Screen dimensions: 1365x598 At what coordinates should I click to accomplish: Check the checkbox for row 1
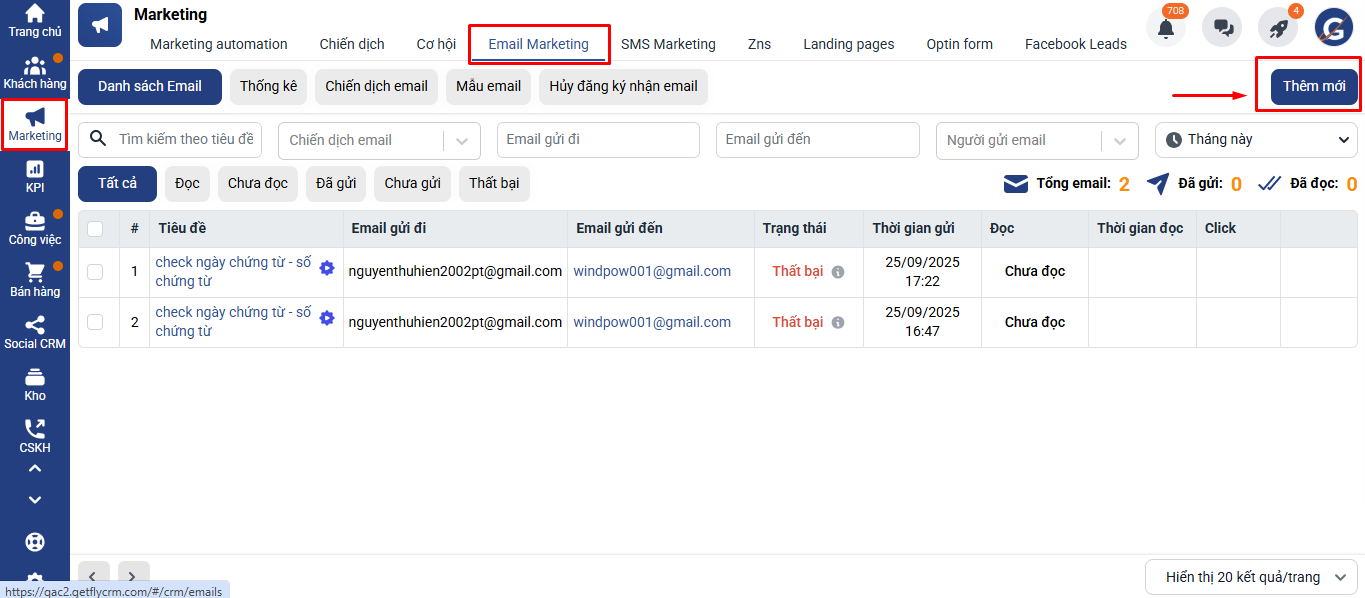[95, 272]
